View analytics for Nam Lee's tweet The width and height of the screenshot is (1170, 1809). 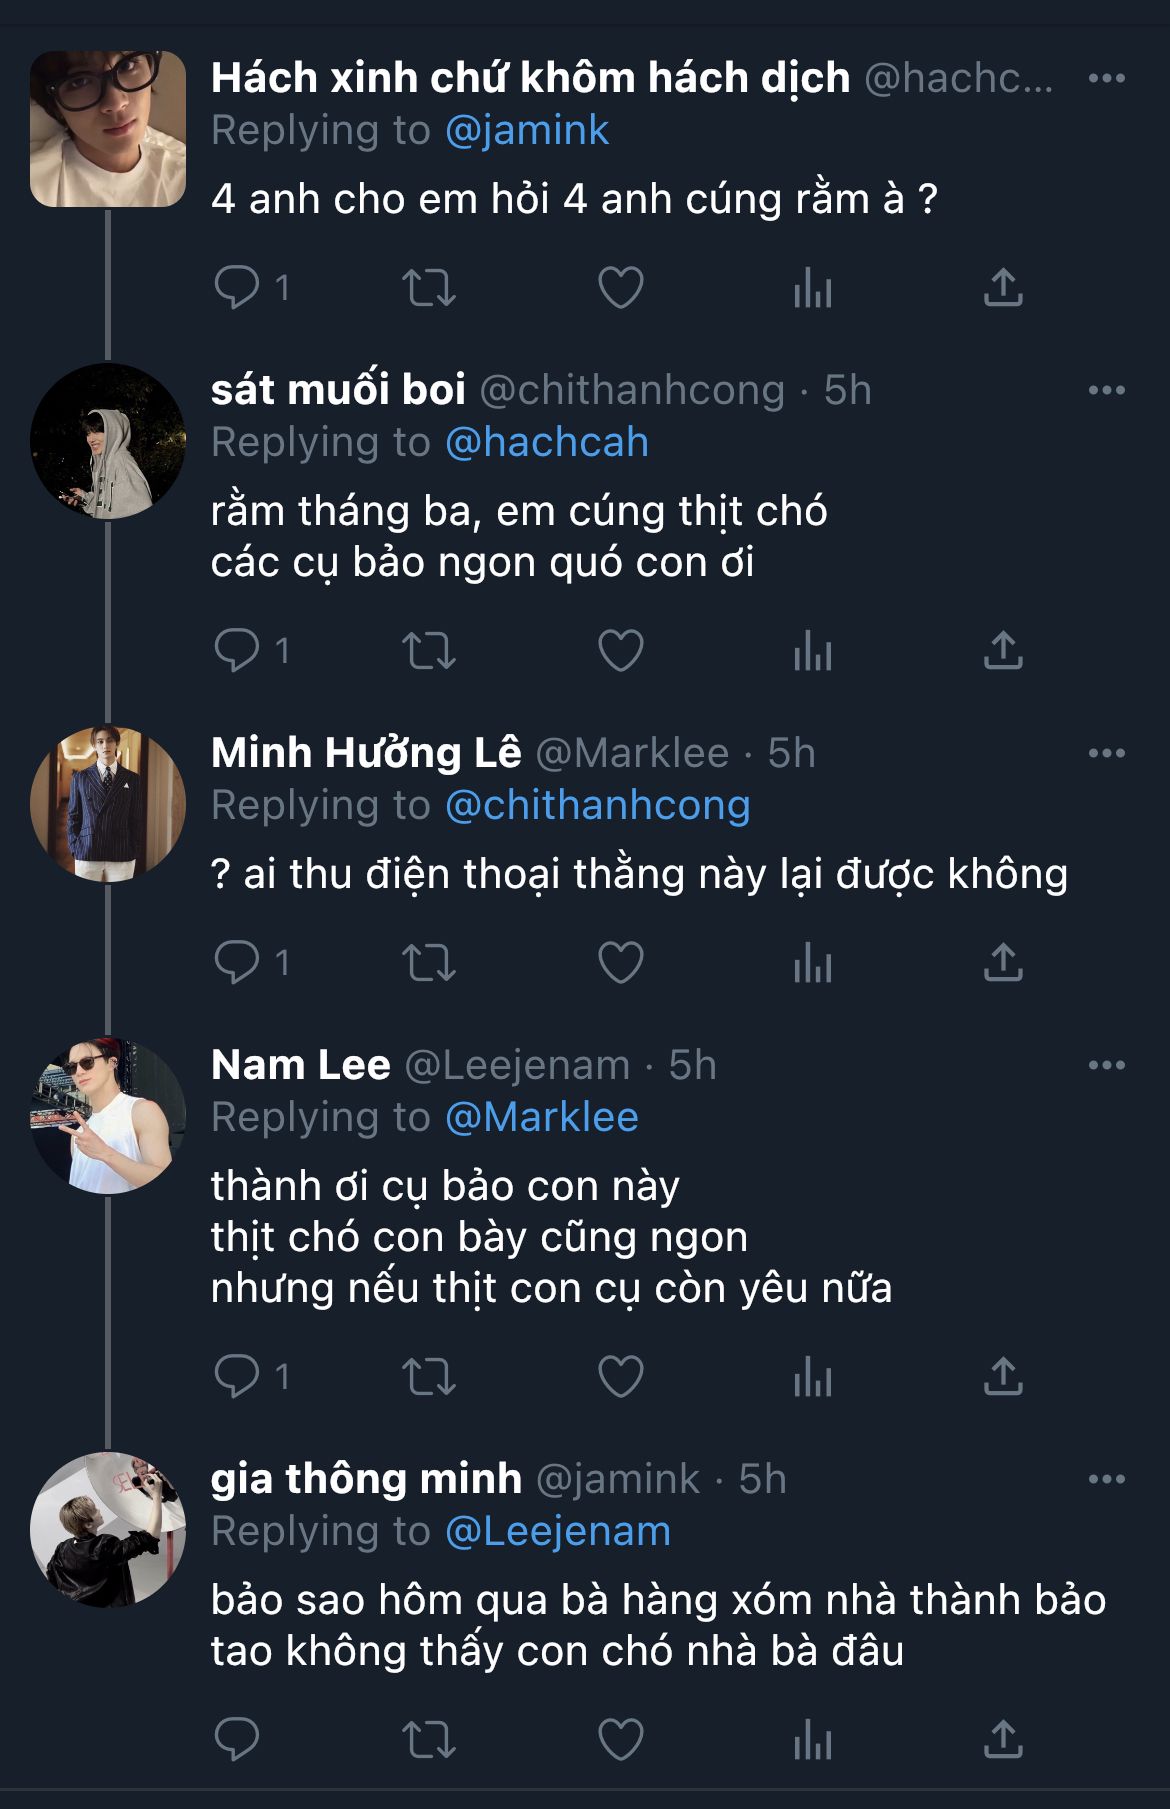click(812, 1377)
